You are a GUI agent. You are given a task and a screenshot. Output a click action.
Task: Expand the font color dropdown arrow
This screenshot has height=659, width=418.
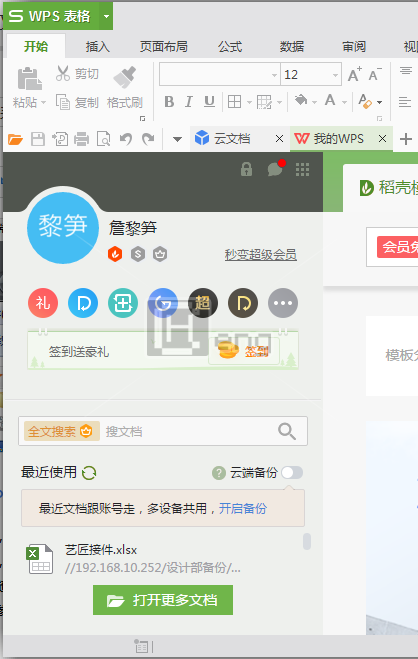[344, 102]
